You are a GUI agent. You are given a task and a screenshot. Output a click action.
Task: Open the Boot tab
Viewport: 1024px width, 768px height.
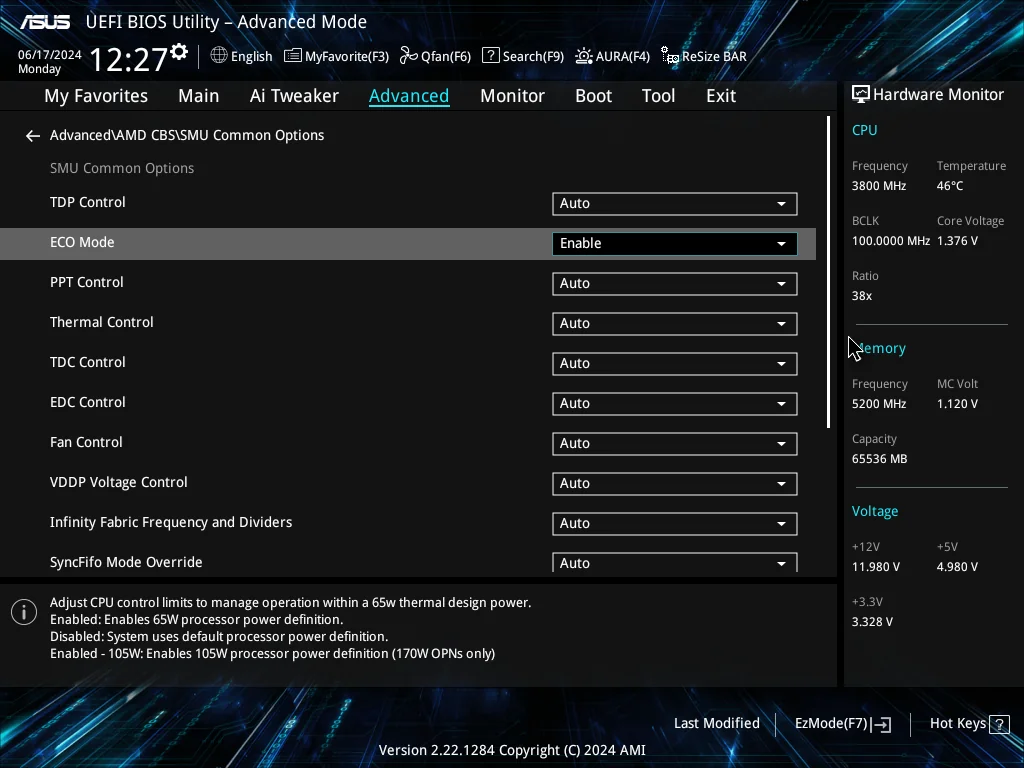click(x=593, y=96)
